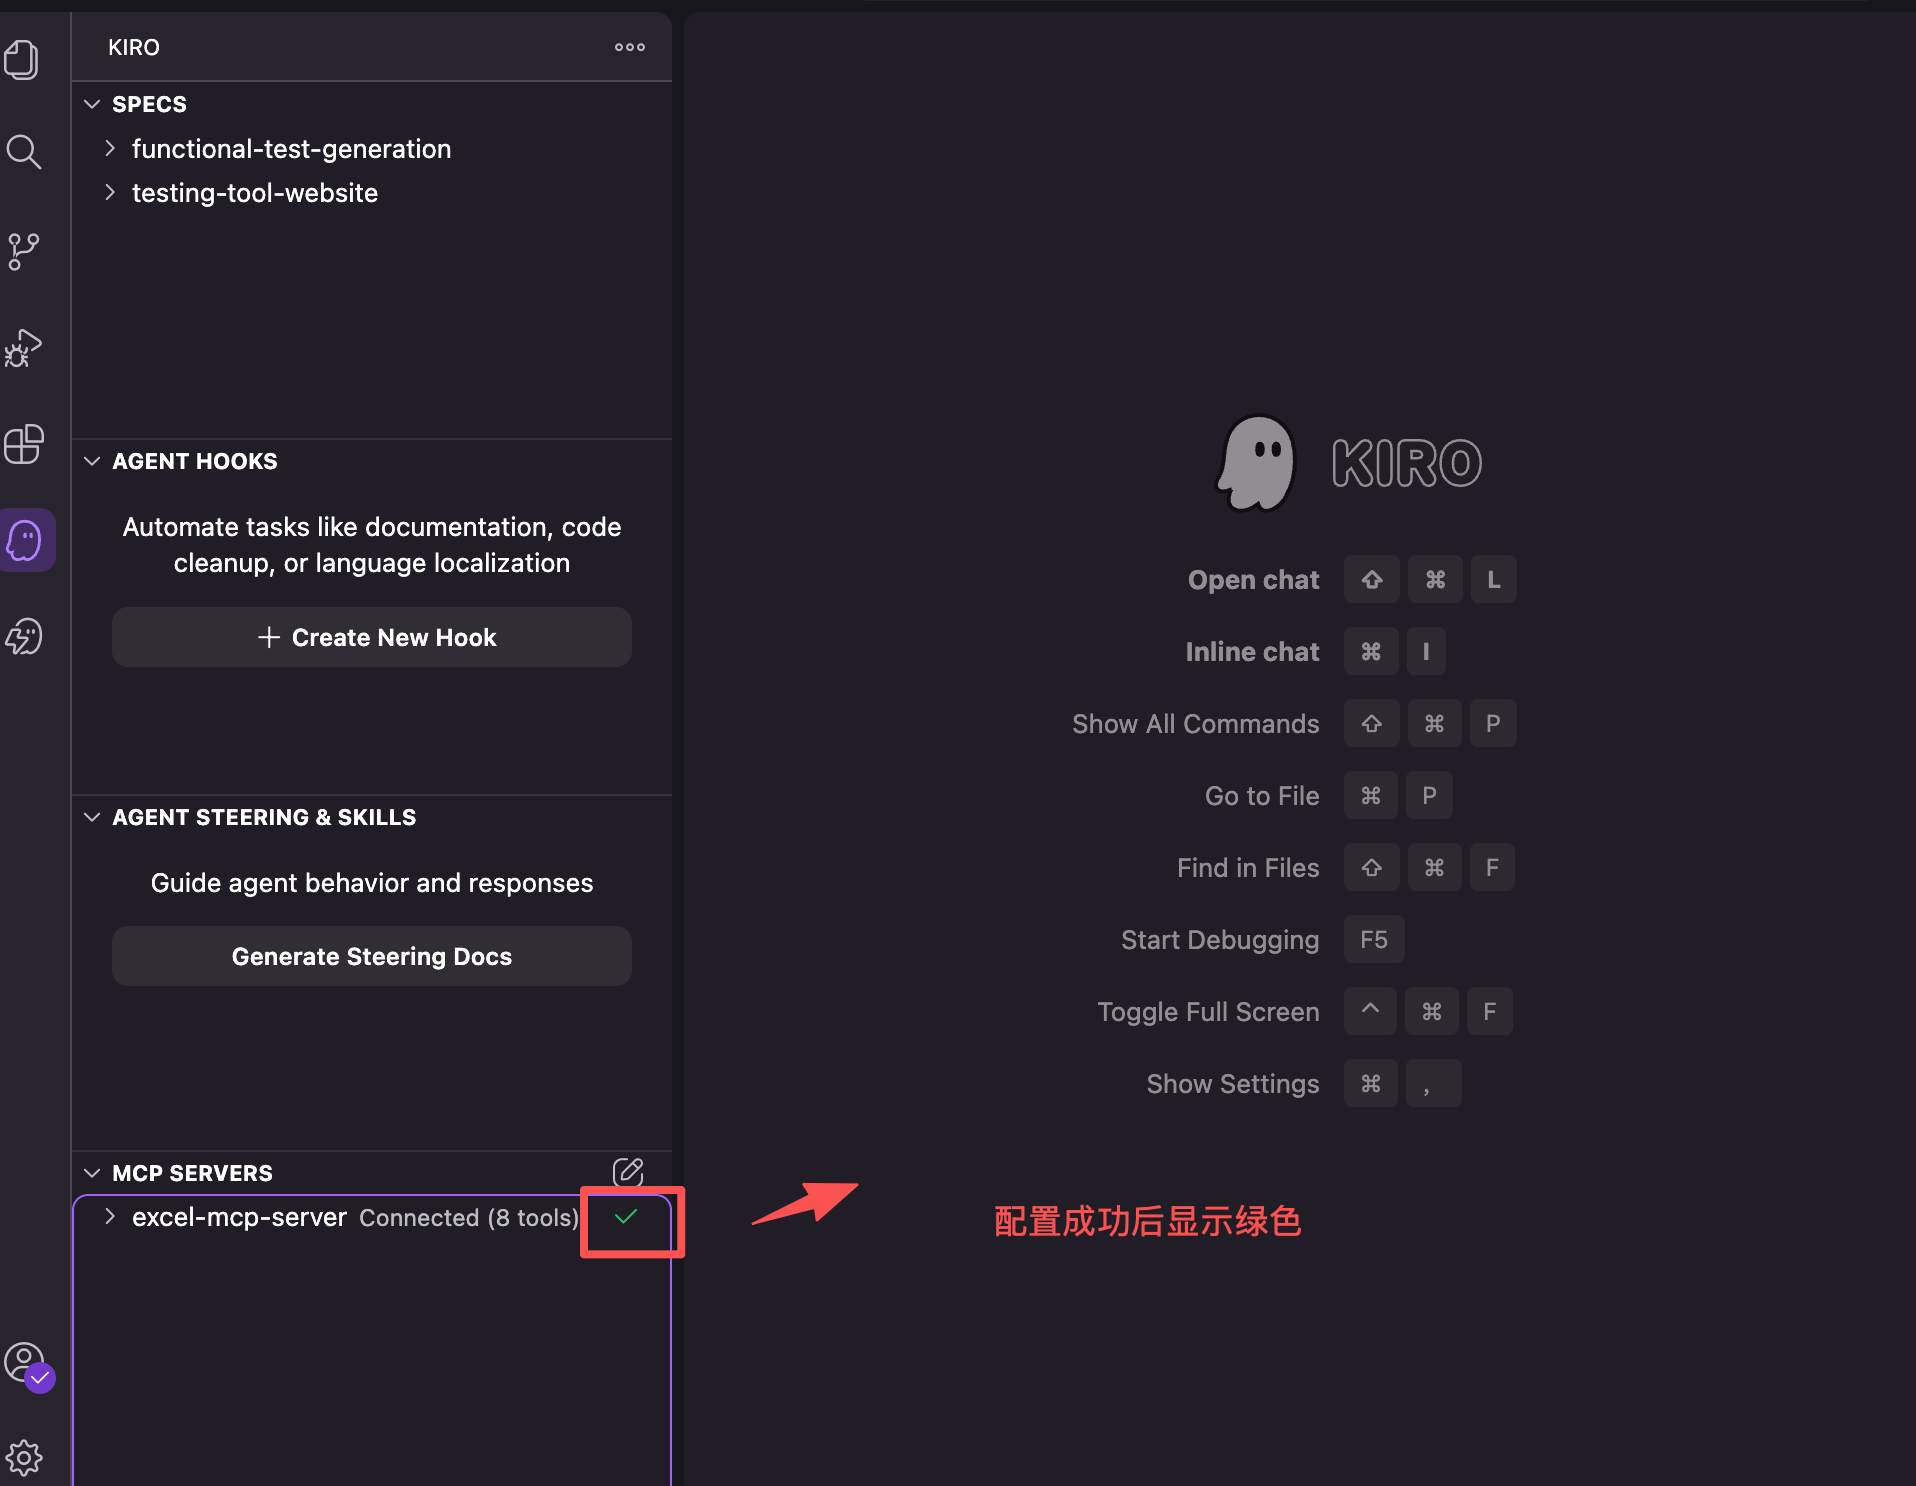
Task: Open the Manage gear icon
Action: tap(24, 1458)
